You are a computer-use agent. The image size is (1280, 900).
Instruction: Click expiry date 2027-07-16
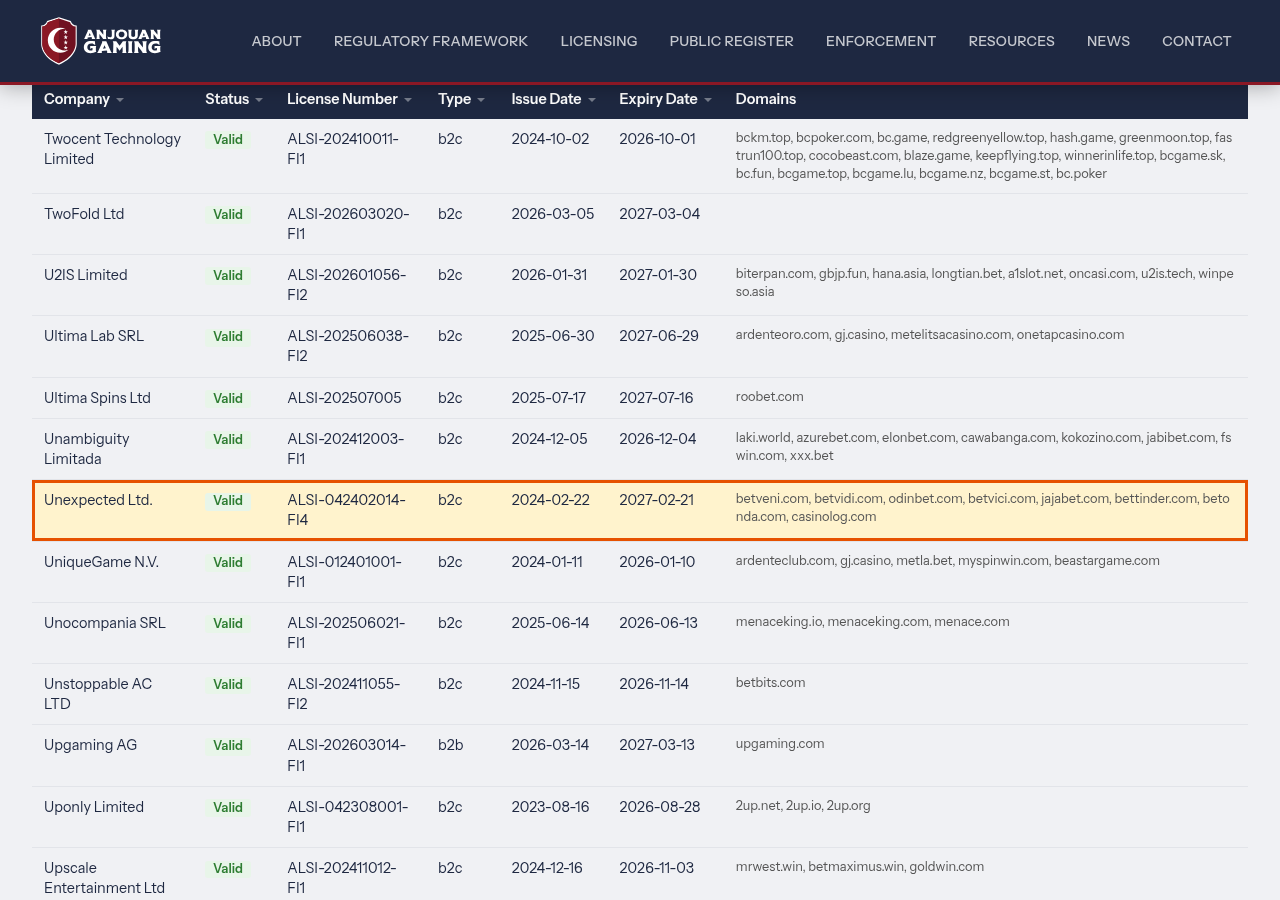[656, 398]
